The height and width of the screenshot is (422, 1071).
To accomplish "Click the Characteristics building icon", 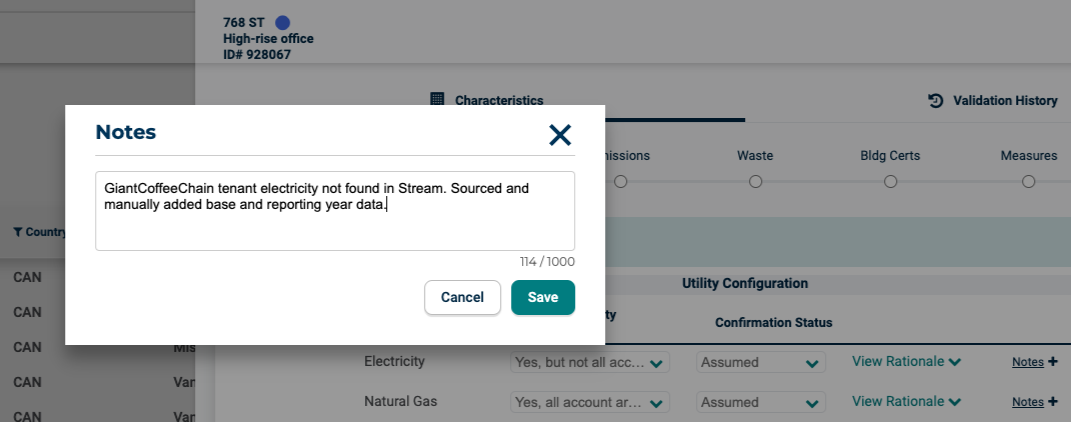I will coord(437,100).
